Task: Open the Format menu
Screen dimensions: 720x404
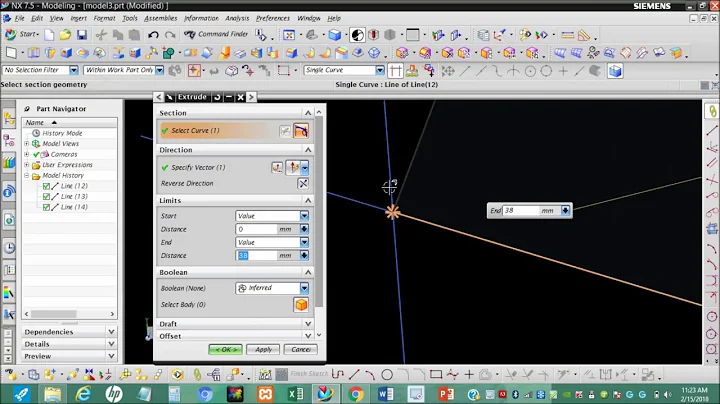Action: click(x=105, y=18)
